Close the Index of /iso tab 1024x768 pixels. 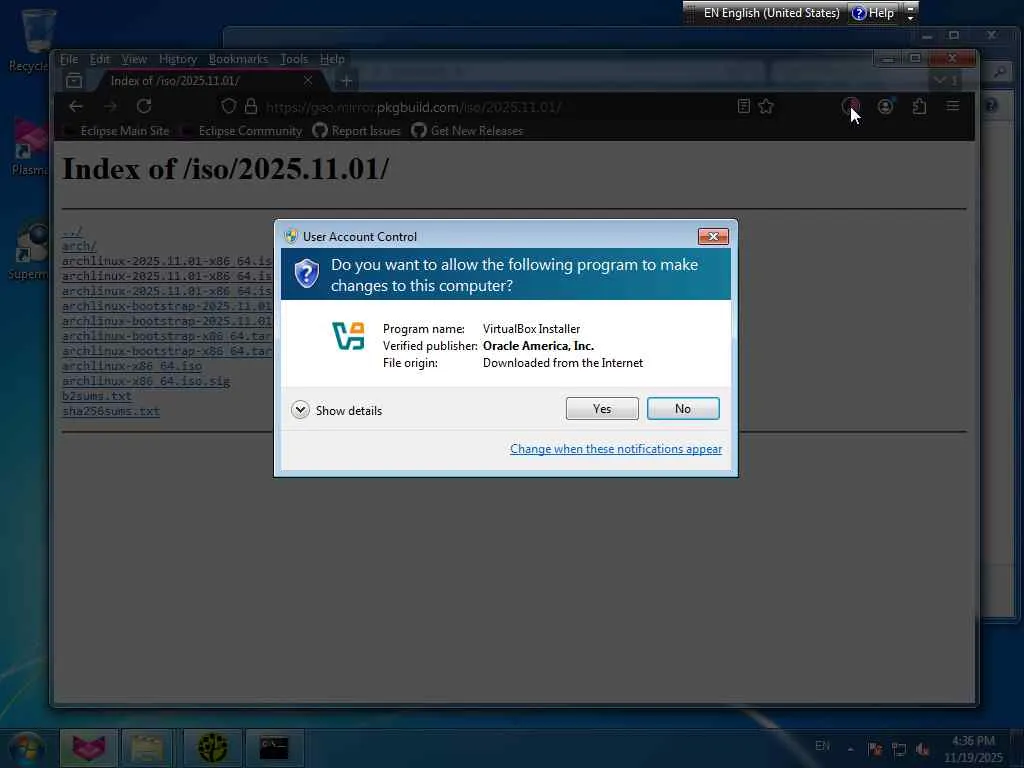(x=308, y=80)
